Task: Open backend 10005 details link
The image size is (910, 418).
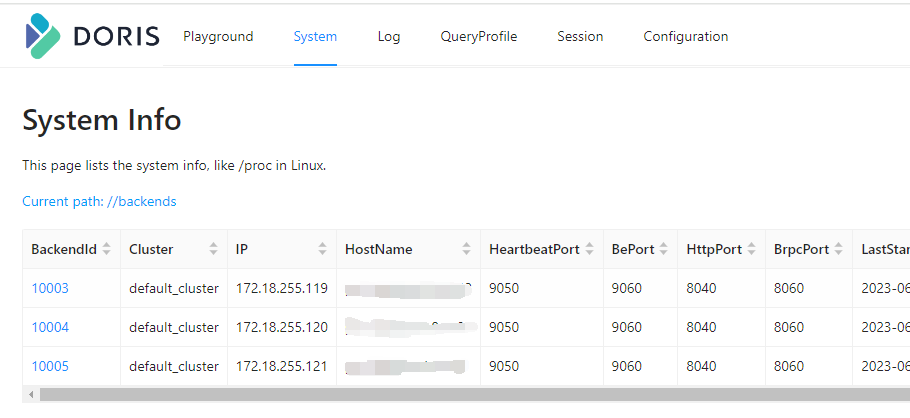Action: (50, 366)
